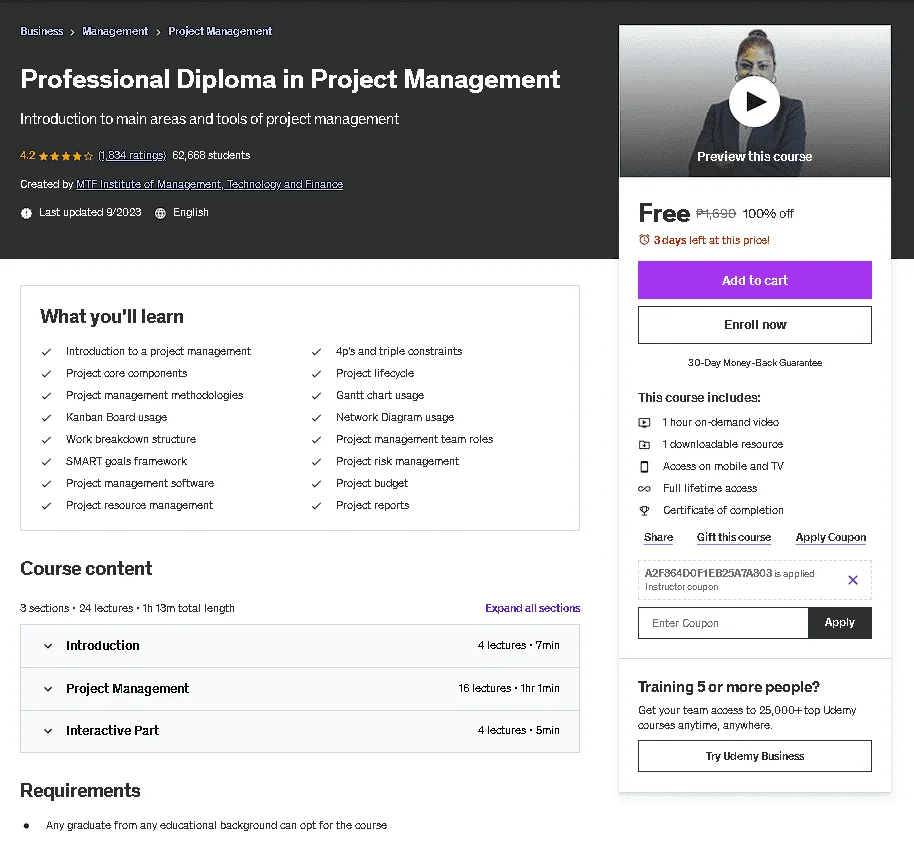Click '4 lectures • 7min' text
The image size is (914, 850).
tap(518, 645)
